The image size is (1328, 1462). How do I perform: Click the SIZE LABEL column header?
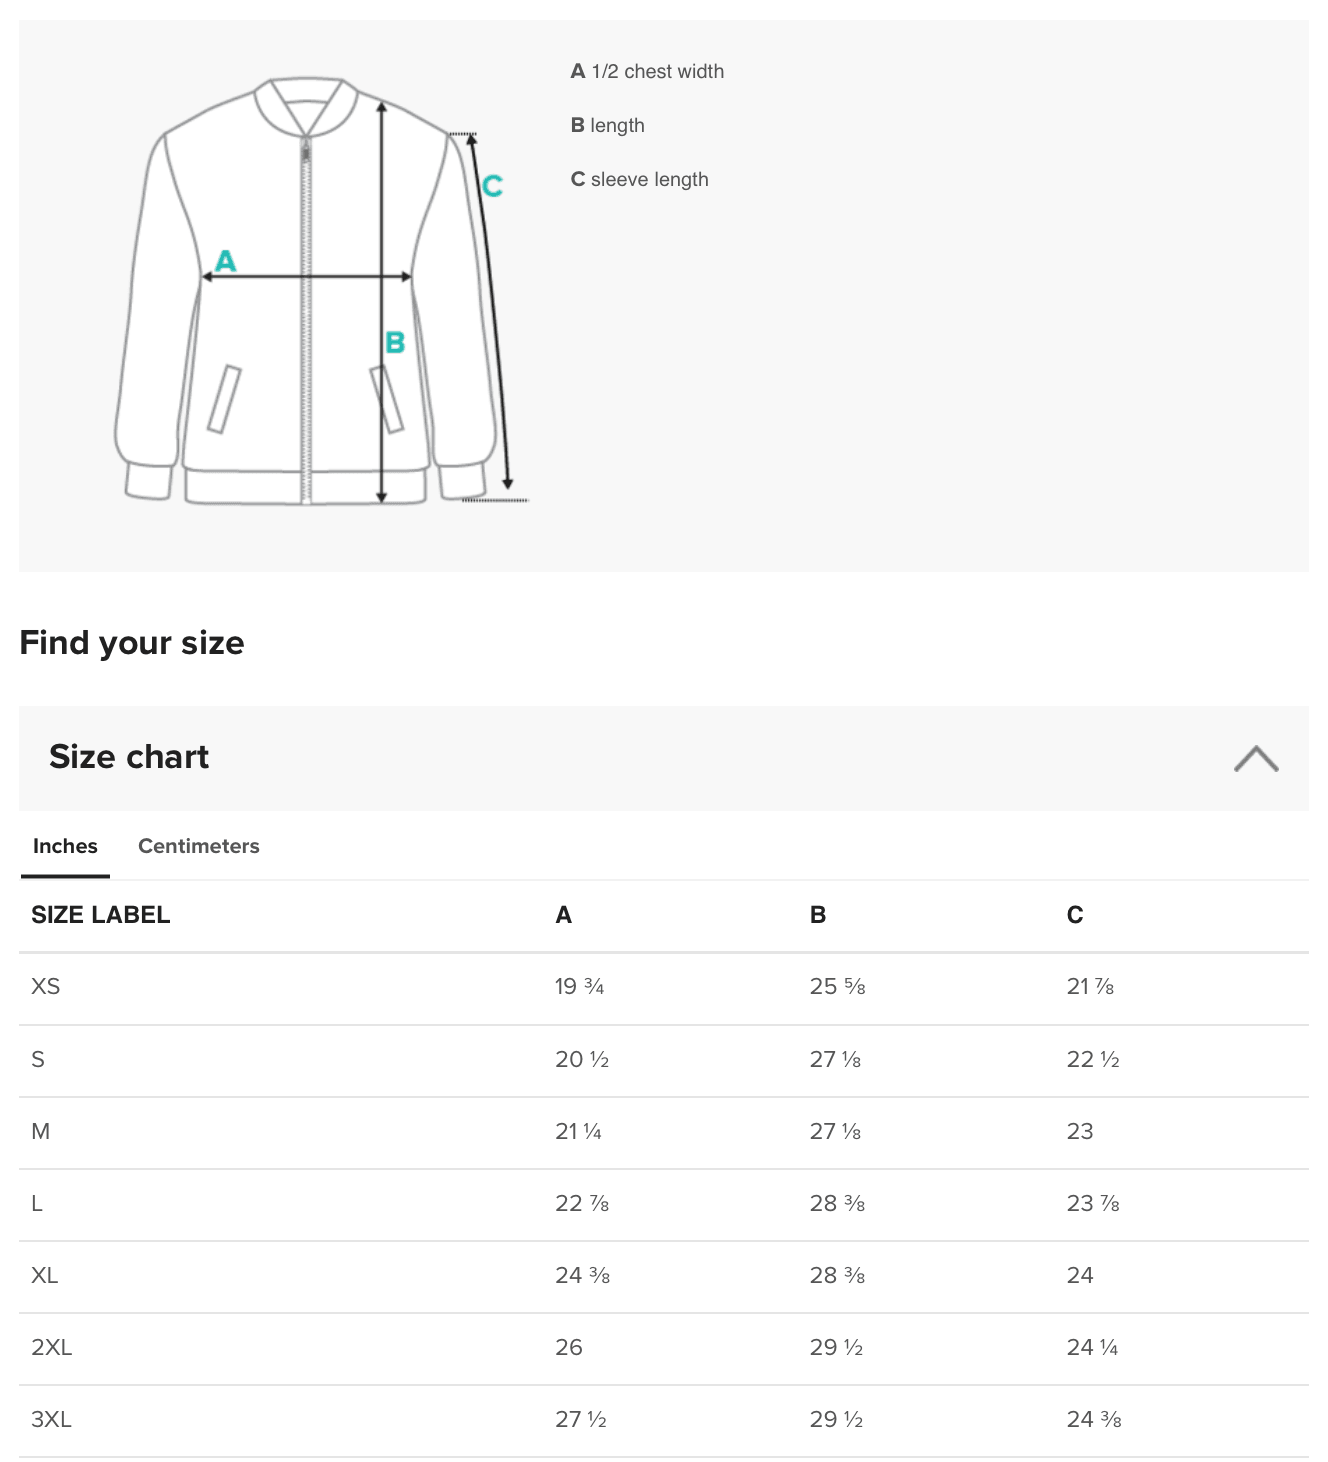[x=100, y=915]
